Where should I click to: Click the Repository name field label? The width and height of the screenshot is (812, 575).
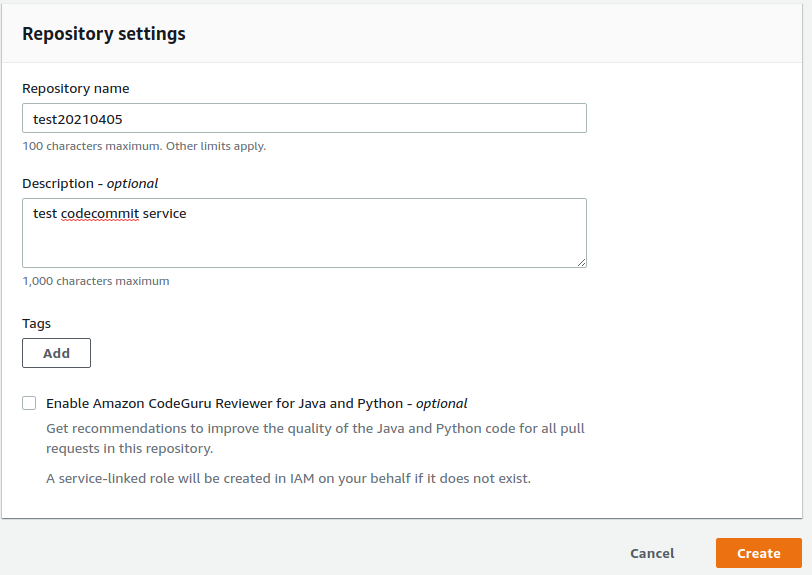point(76,89)
